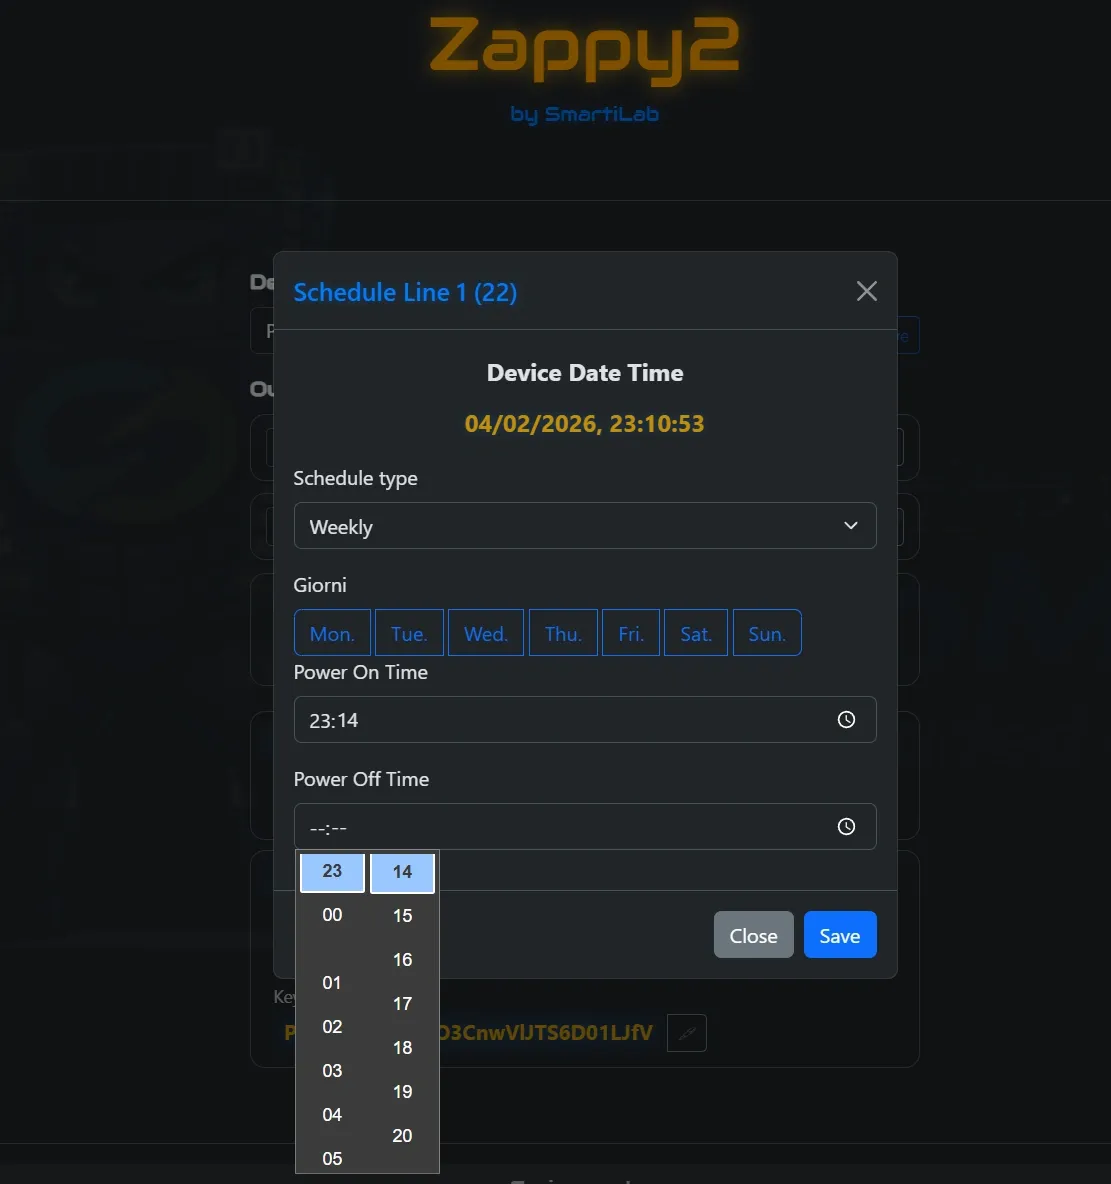Select minute 14 in the time picker
The height and width of the screenshot is (1184, 1111).
coord(403,872)
